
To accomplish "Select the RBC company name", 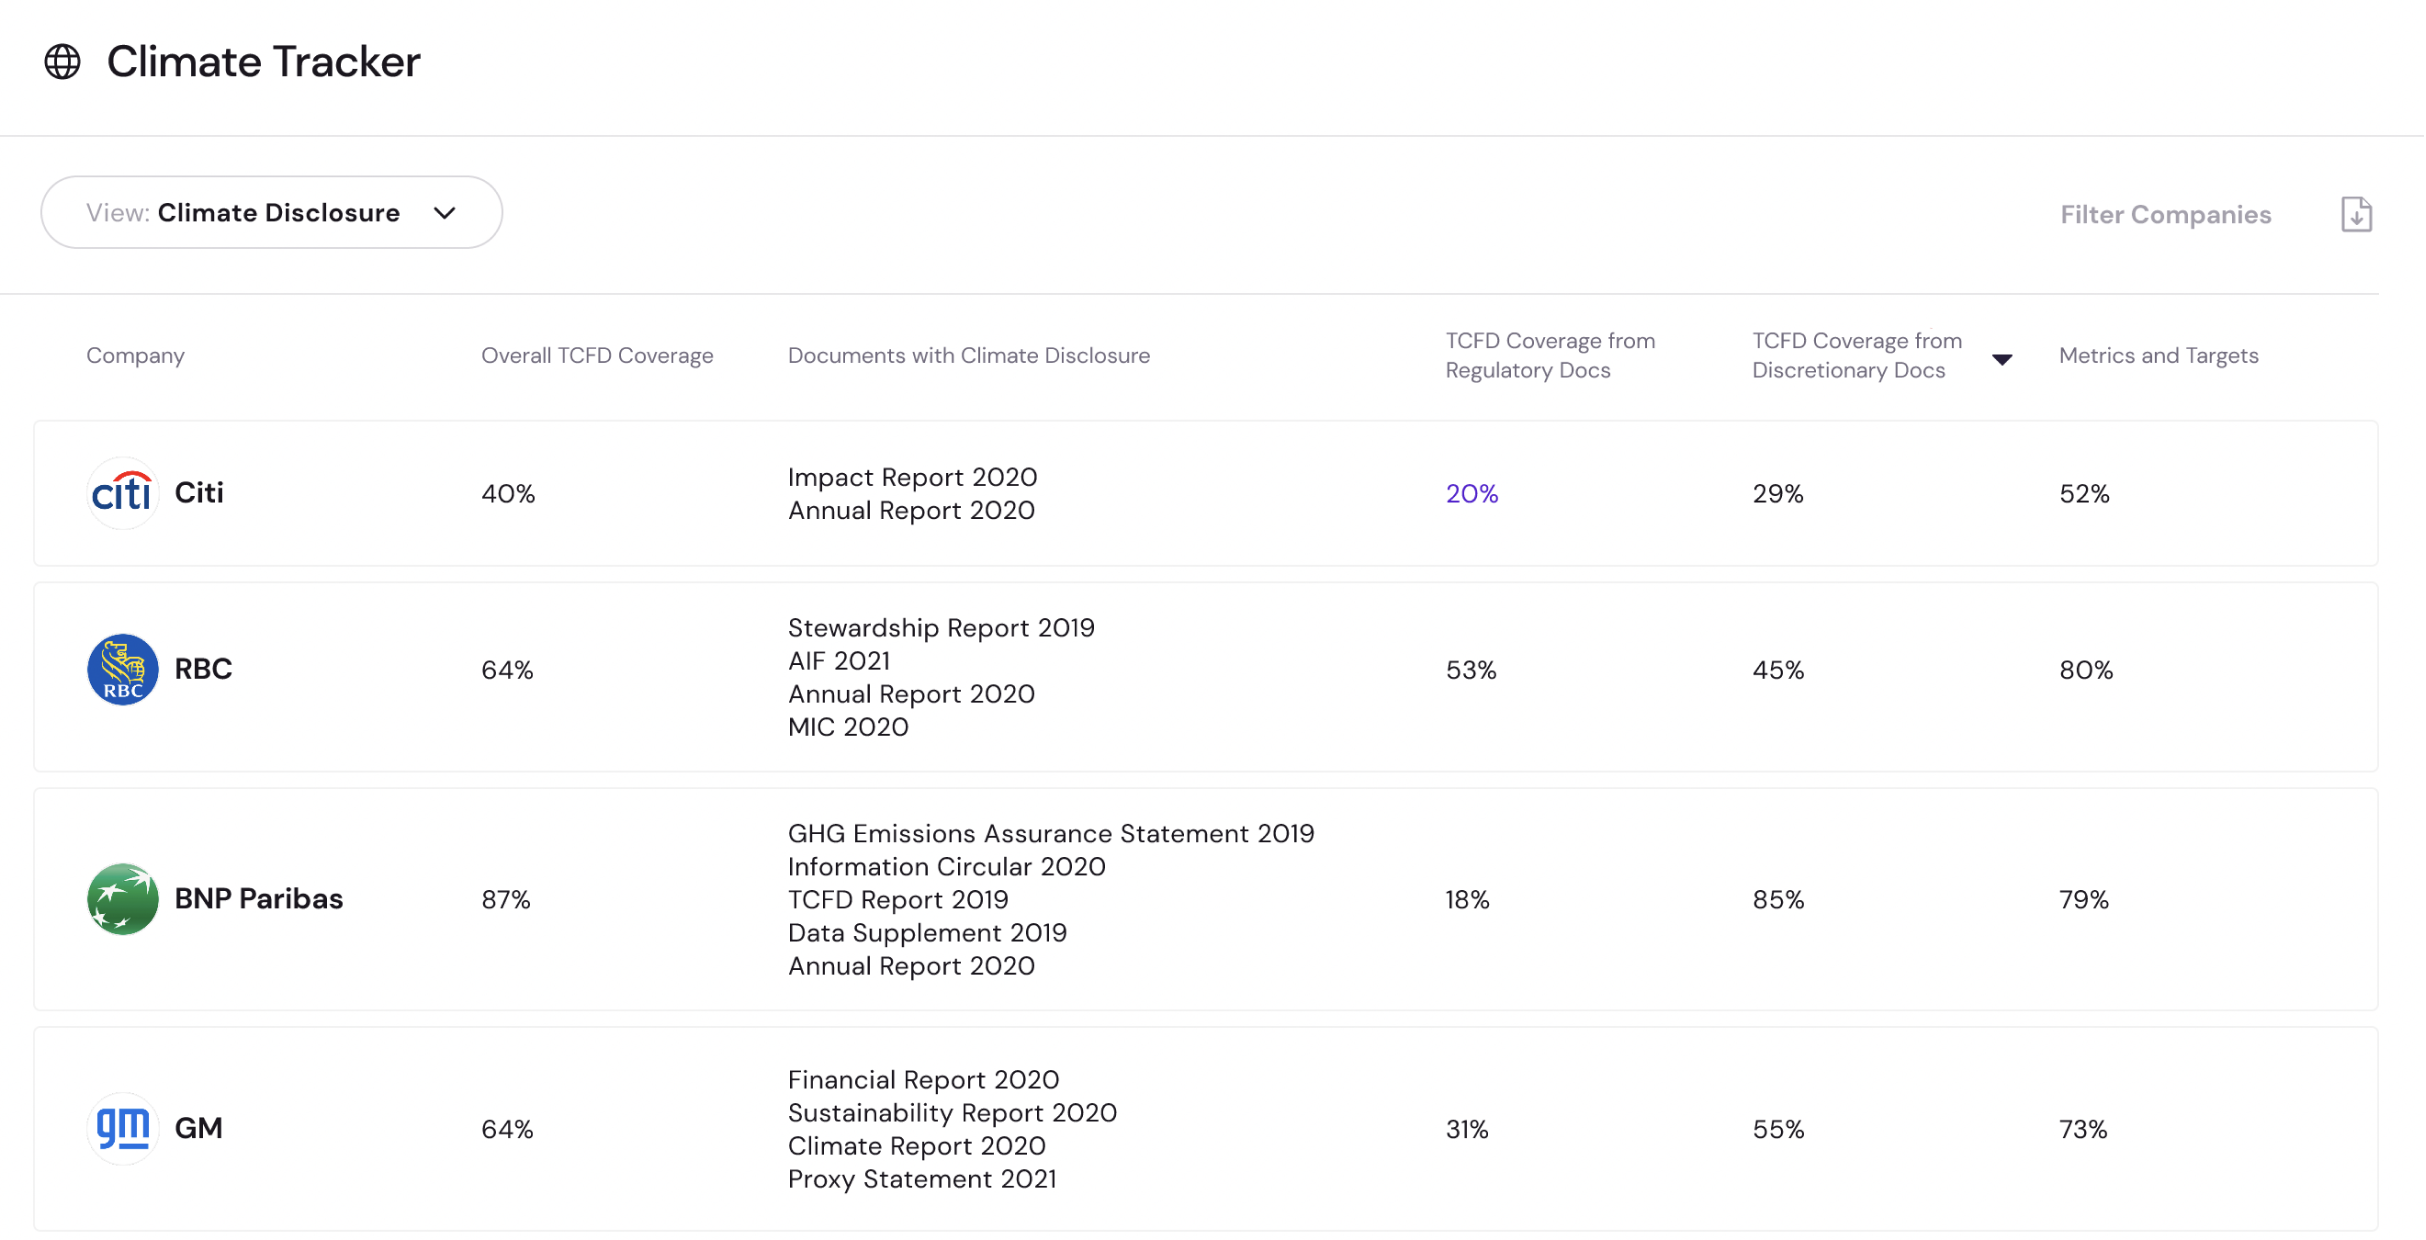I will click(203, 668).
